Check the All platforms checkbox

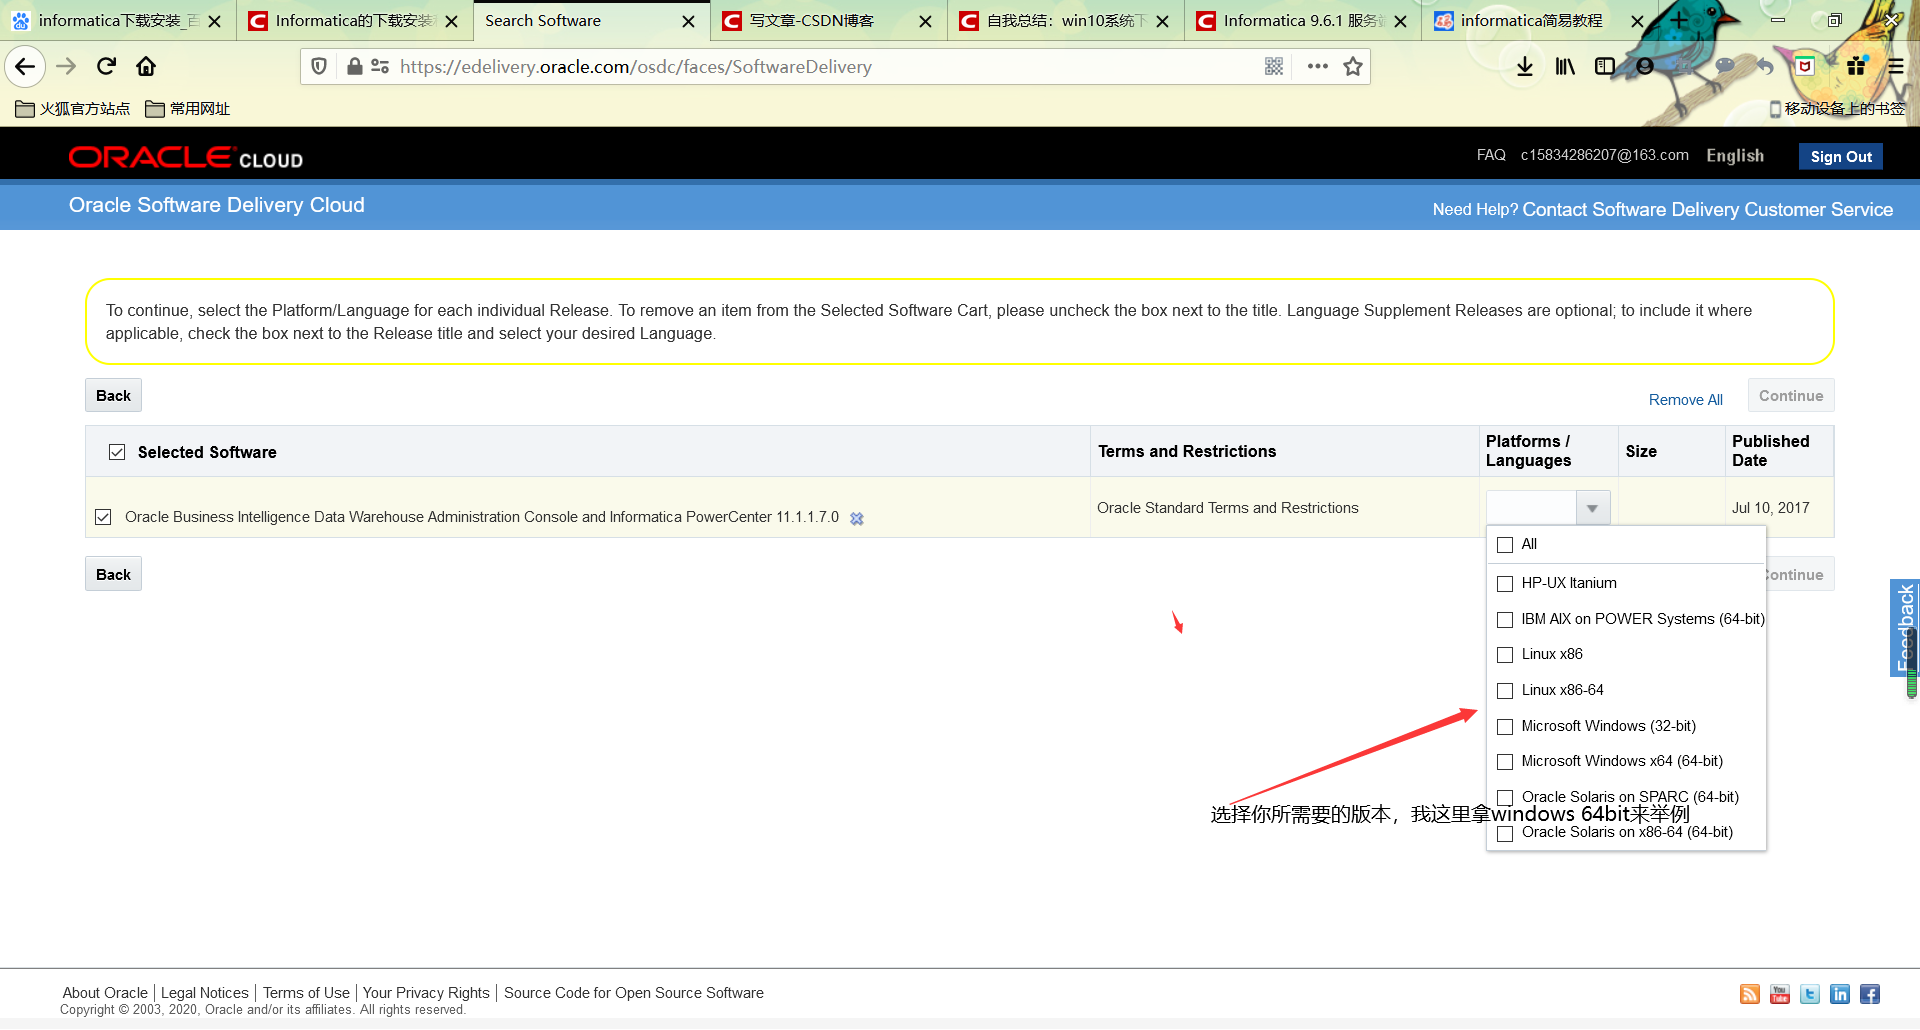pyautogui.click(x=1505, y=544)
